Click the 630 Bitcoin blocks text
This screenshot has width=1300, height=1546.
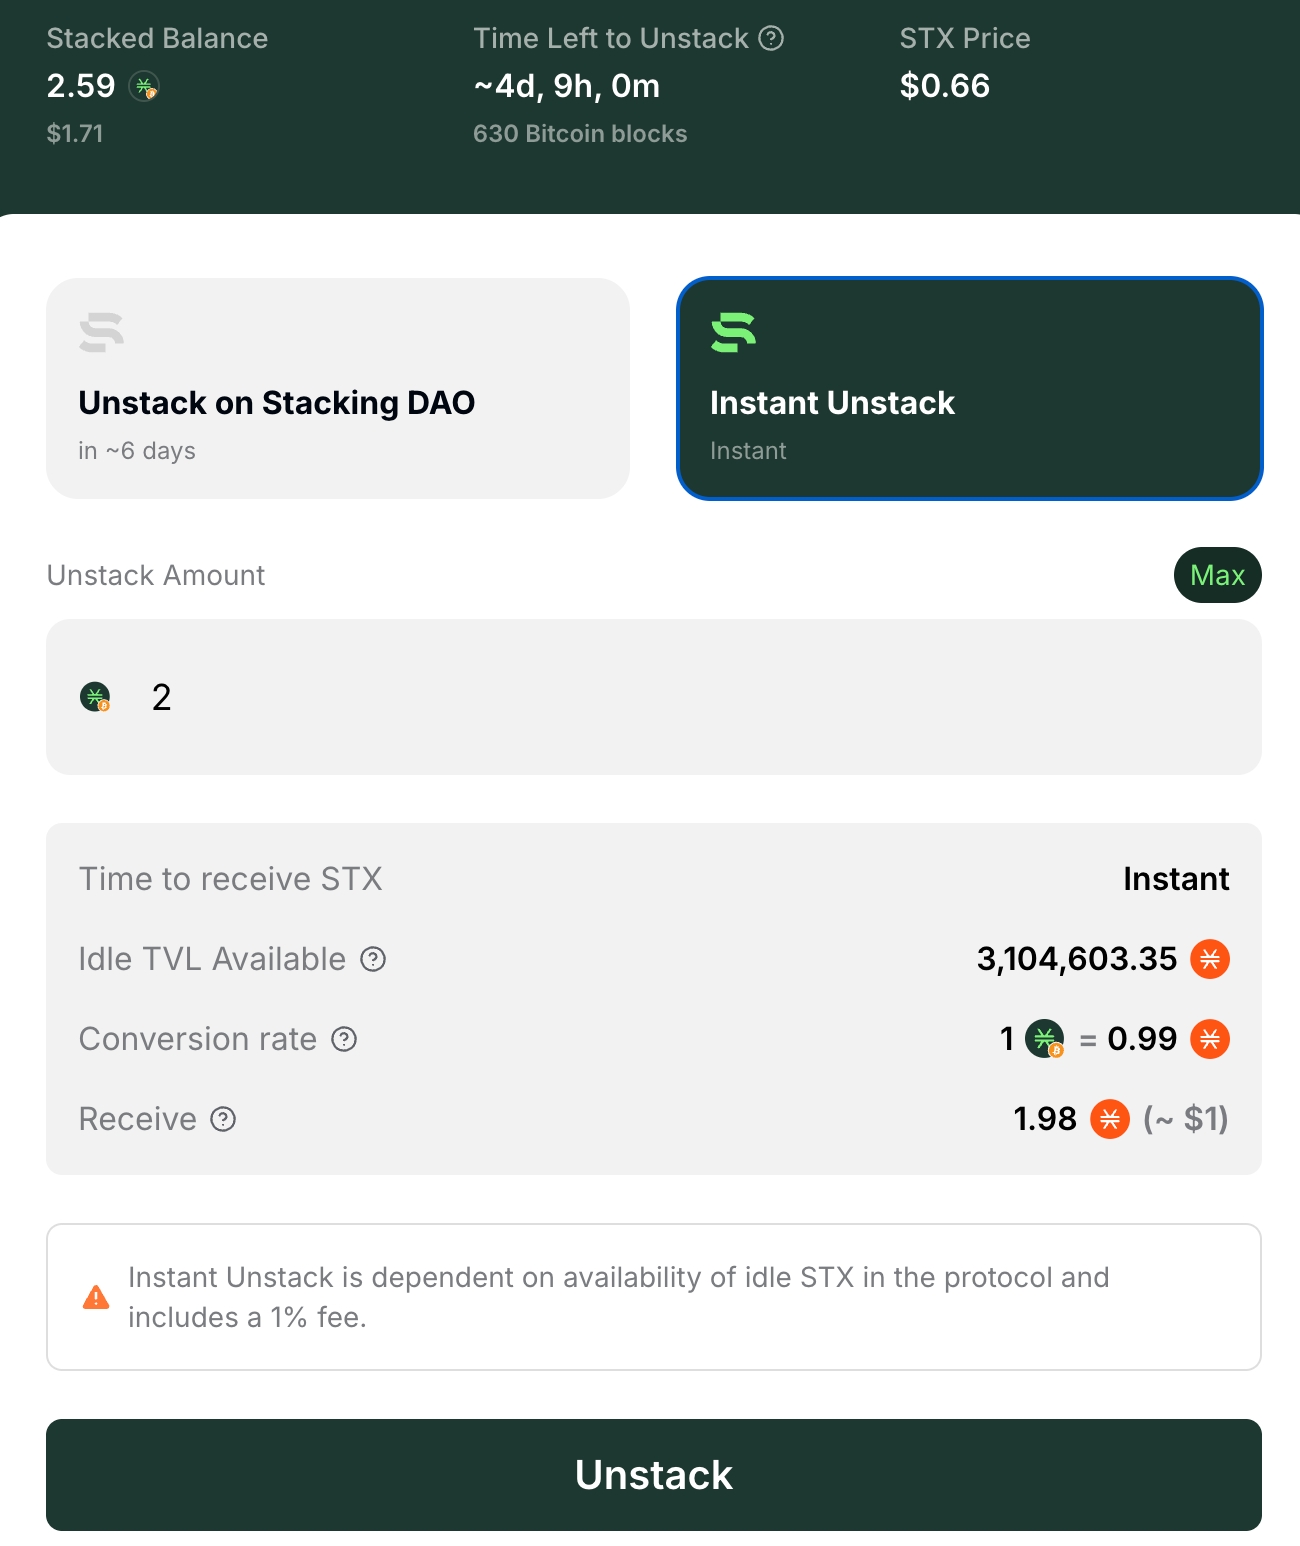click(x=580, y=134)
